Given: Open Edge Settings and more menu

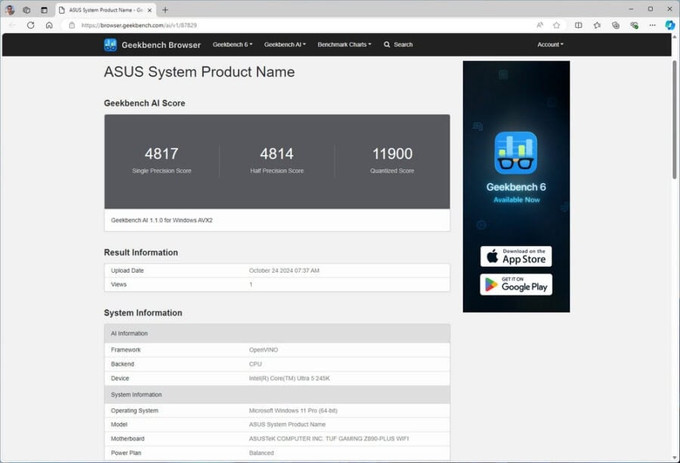Looking at the screenshot, I should [652, 25].
